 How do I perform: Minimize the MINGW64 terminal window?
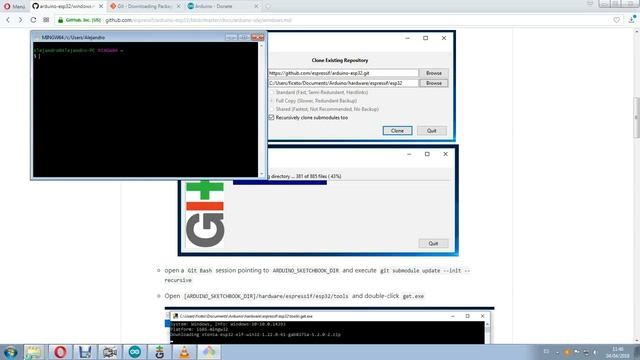pyautogui.click(x=231, y=37)
